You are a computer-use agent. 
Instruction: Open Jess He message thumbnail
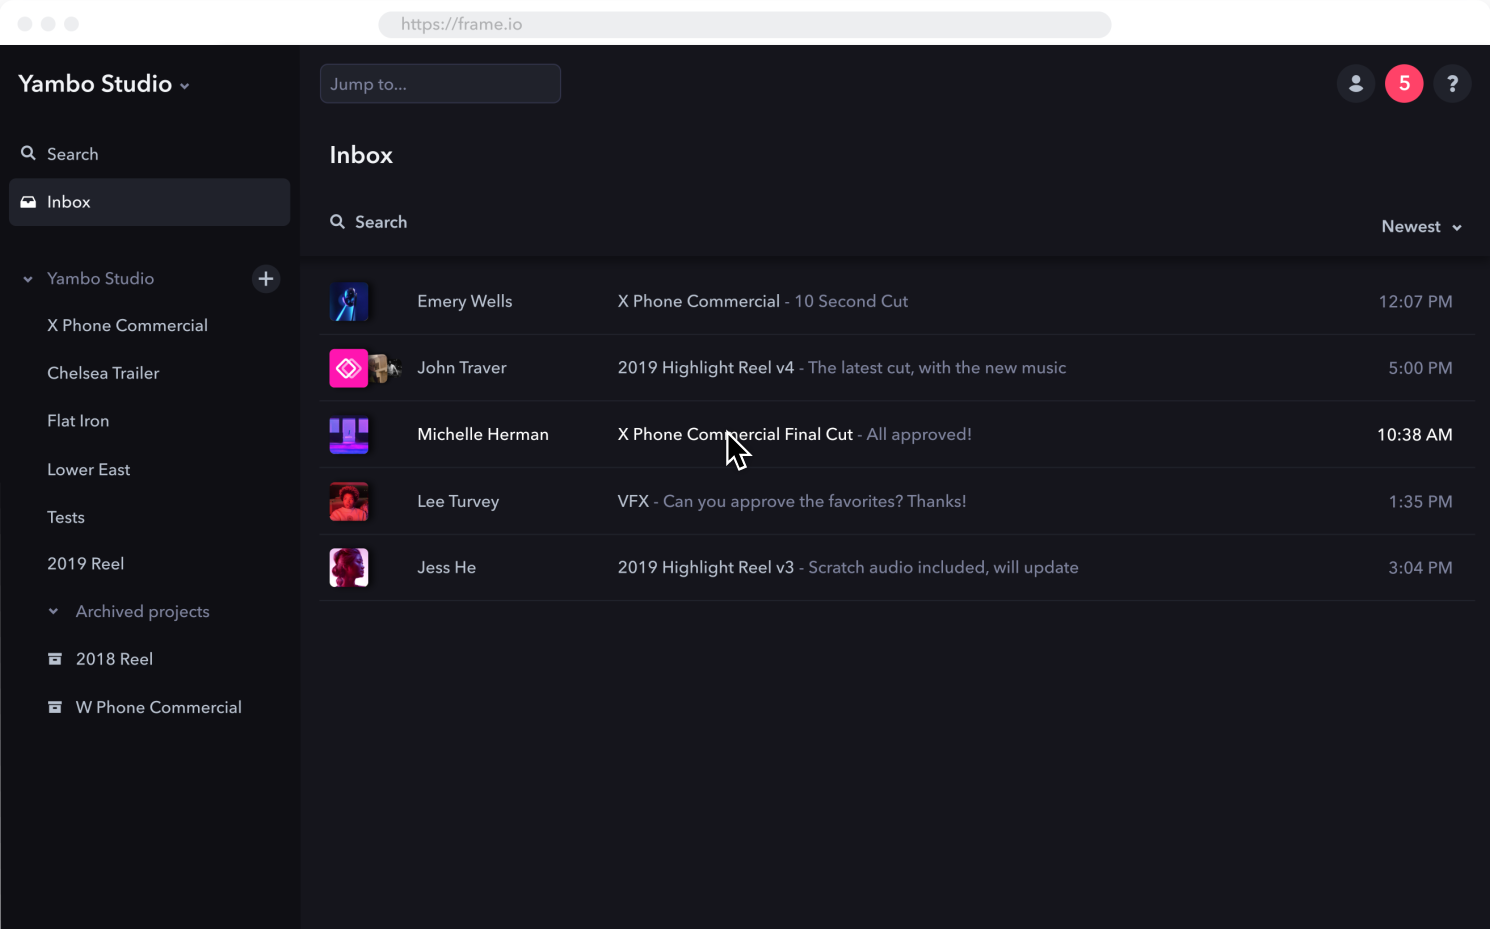click(x=349, y=568)
